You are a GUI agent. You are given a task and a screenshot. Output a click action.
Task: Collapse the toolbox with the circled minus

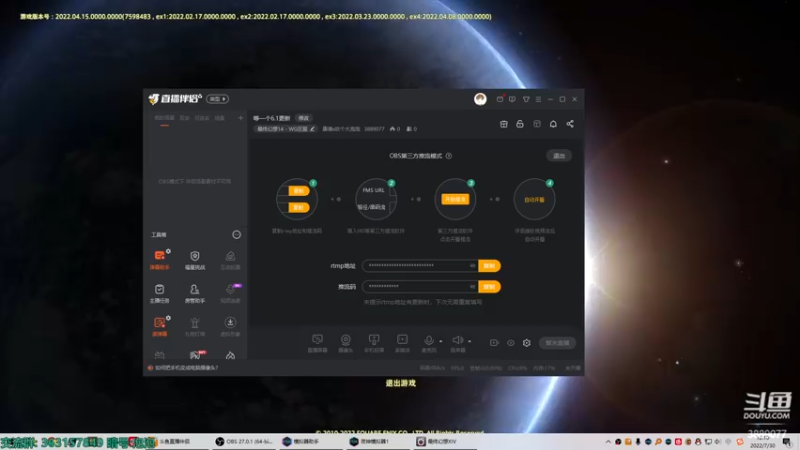pyautogui.click(x=236, y=235)
